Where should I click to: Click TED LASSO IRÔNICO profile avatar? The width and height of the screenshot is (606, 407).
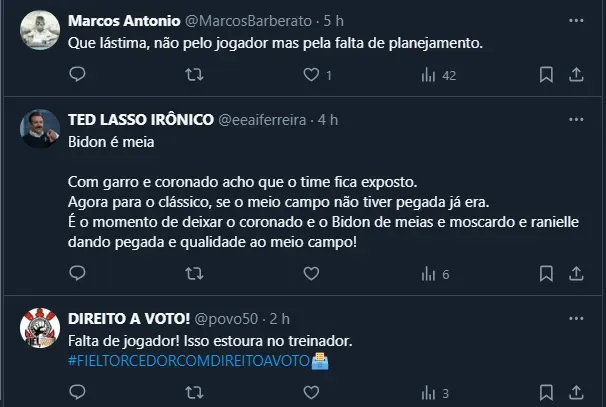[x=38, y=127]
